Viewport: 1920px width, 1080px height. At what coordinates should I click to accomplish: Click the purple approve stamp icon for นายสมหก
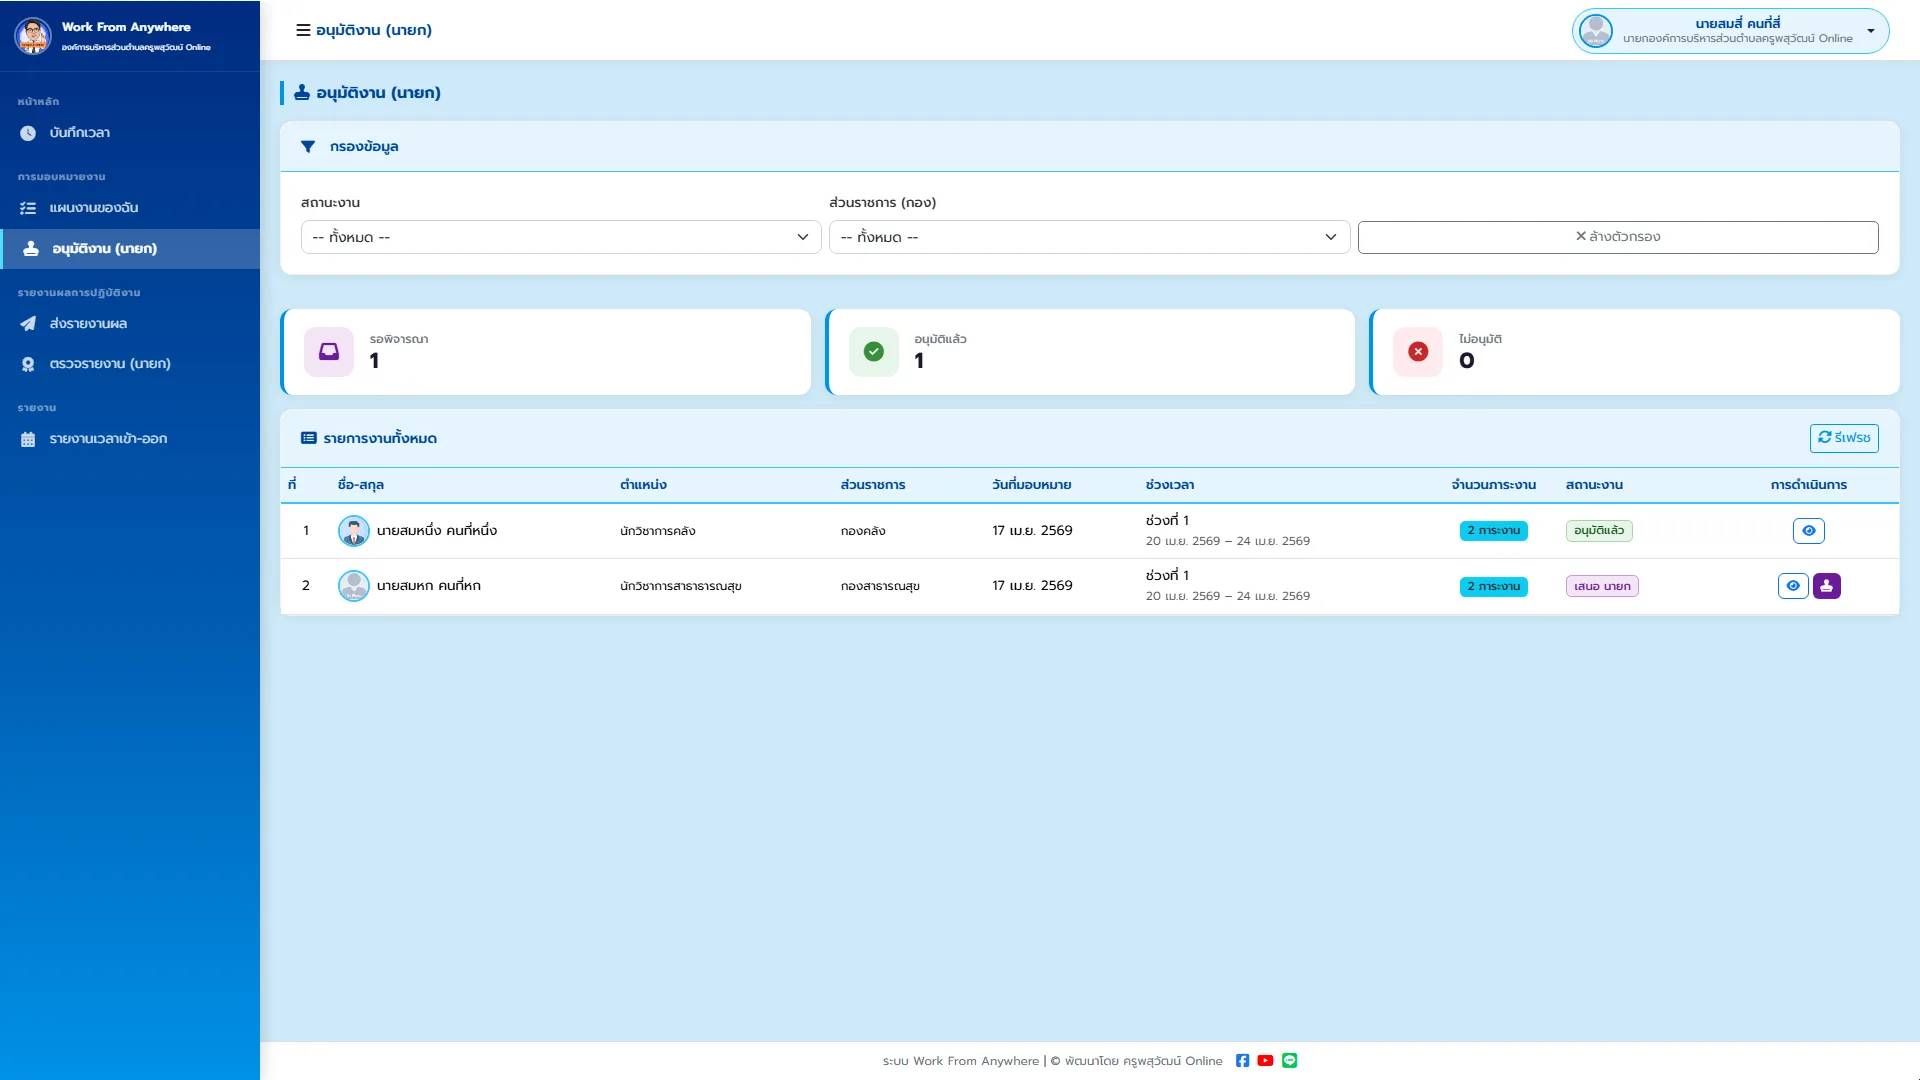1827,586
